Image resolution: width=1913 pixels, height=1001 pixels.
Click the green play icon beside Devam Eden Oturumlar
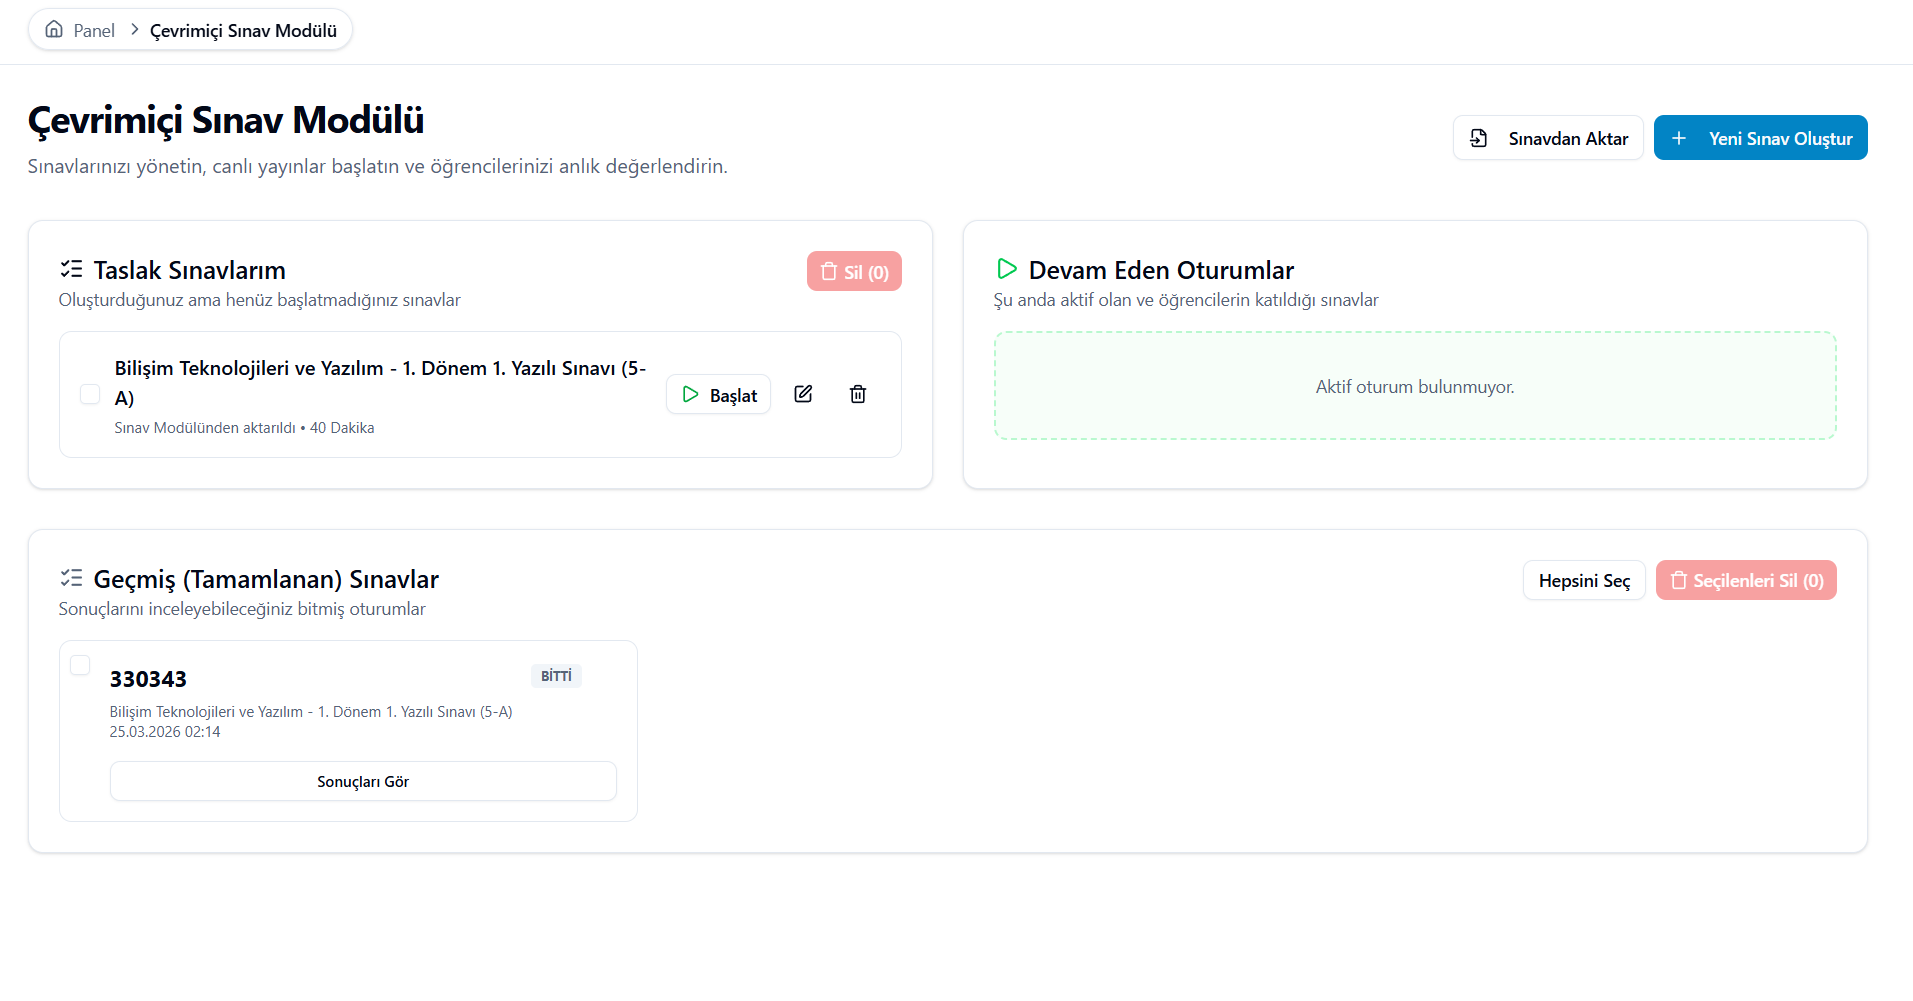click(x=1006, y=269)
